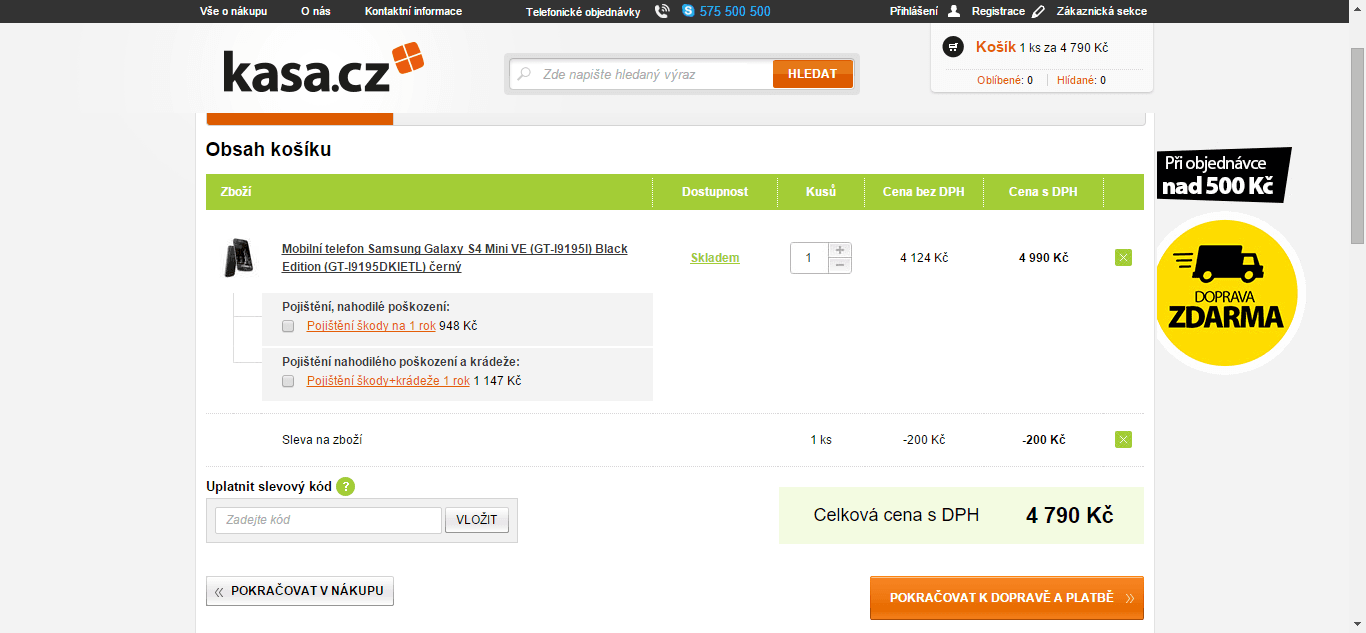Click the user icon next to Přihlášení
The height and width of the screenshot is (633, 1366).
954,11
